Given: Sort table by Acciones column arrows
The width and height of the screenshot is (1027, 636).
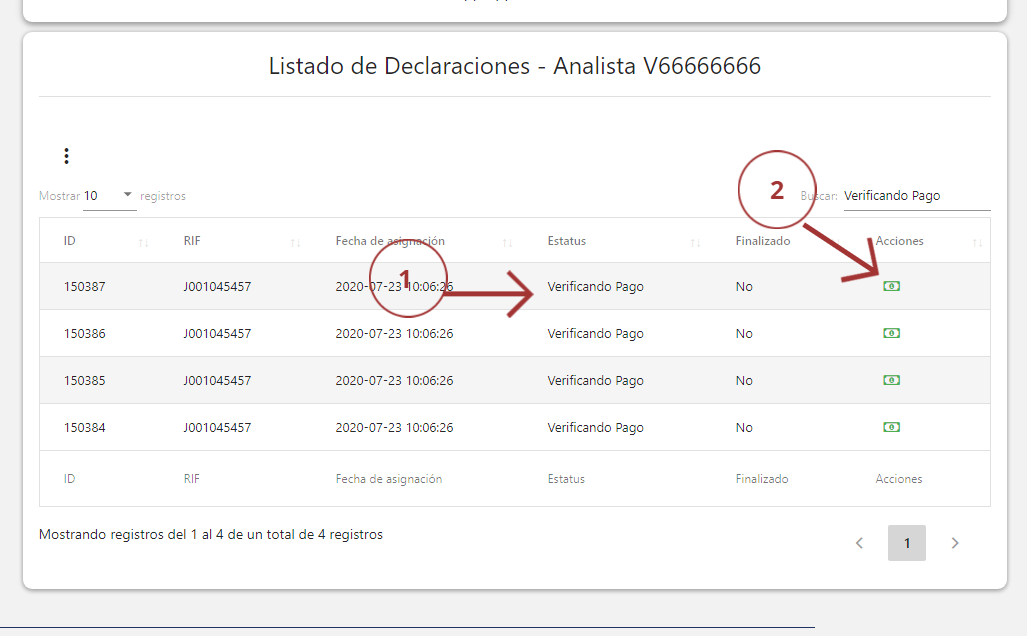Looking at the screenshot, I should point(977,242).
